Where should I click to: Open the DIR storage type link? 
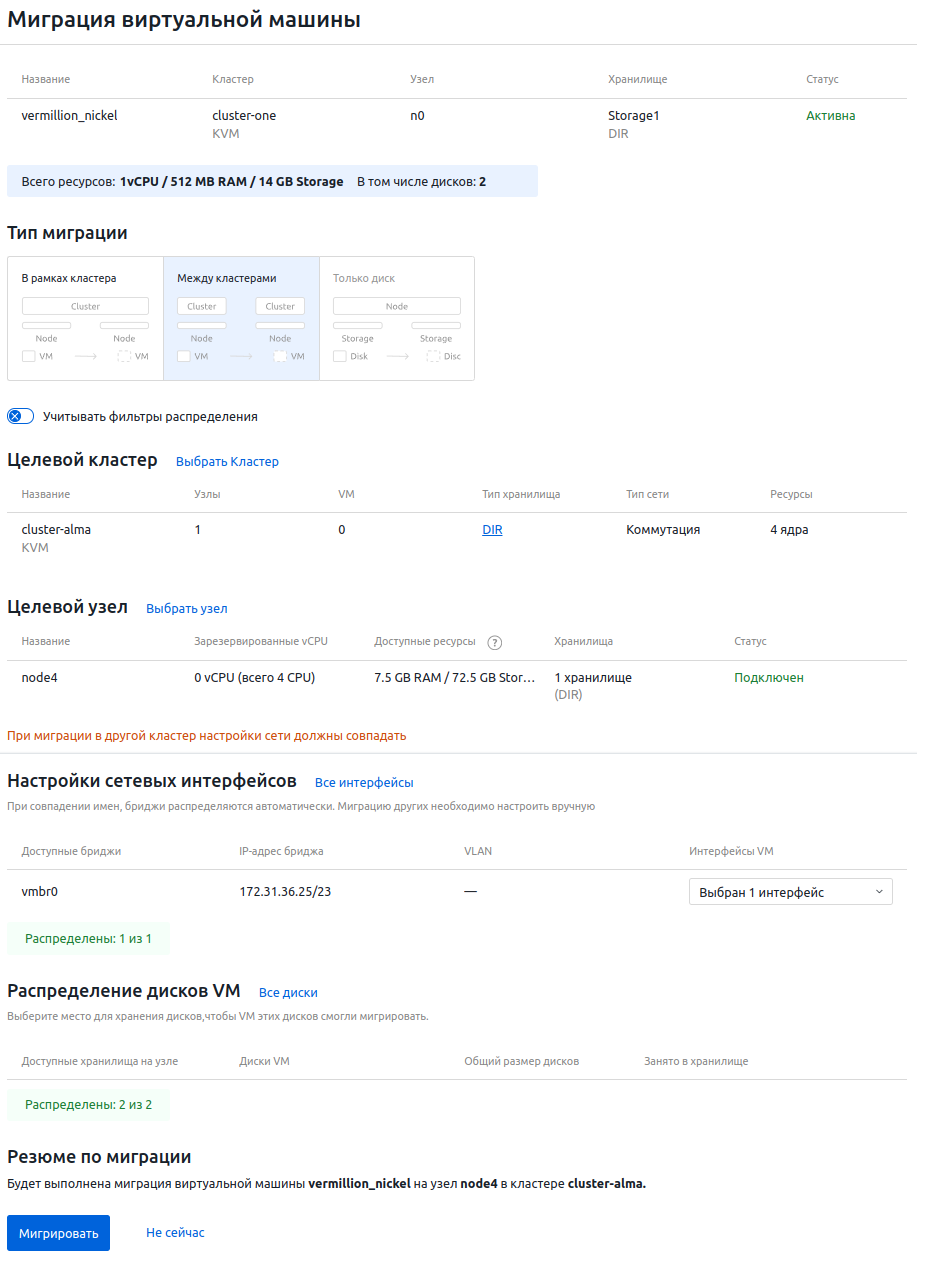tap(492, 530)
